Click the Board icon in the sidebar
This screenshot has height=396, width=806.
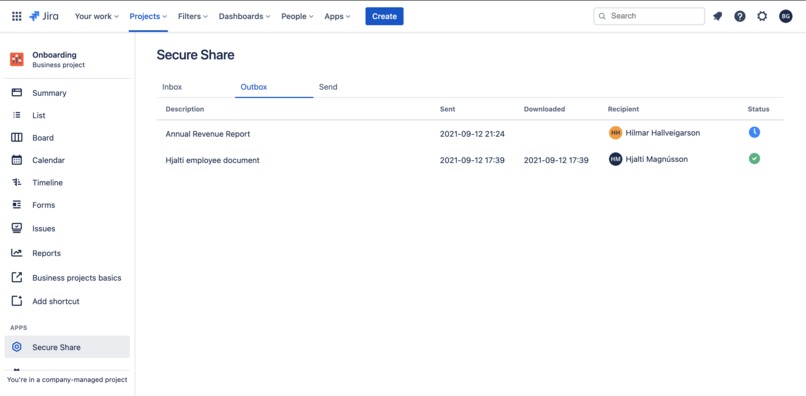coord(17,137)
